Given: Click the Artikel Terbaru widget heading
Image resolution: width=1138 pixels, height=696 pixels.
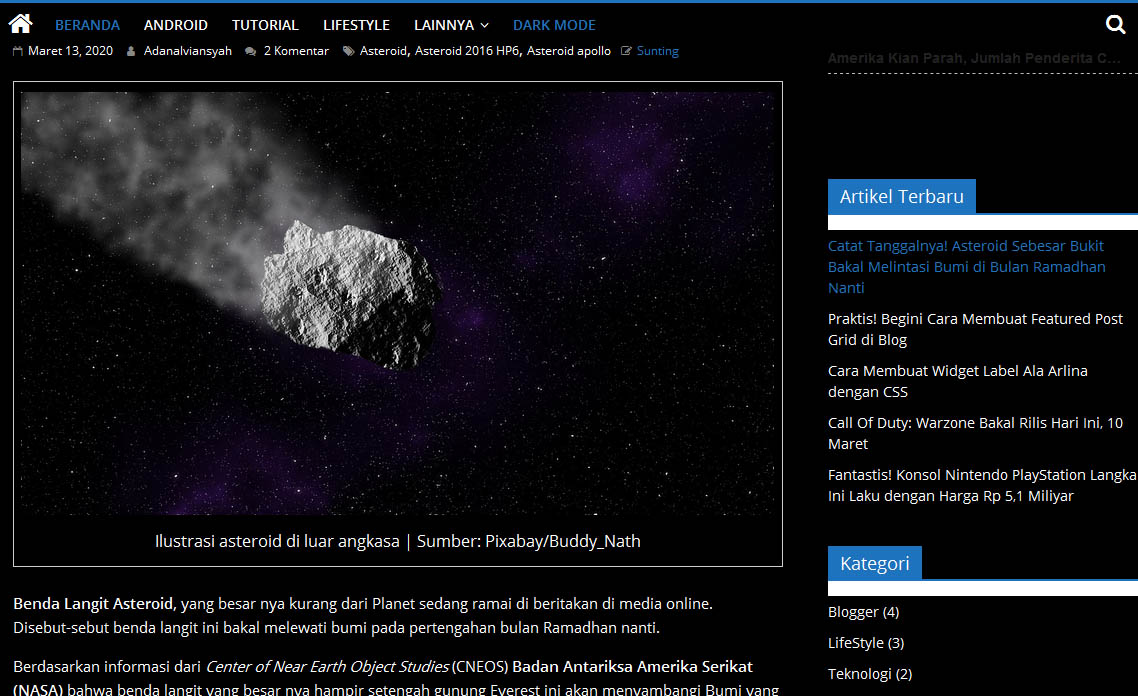Looking at the screenshot, I should pos(901,196).
